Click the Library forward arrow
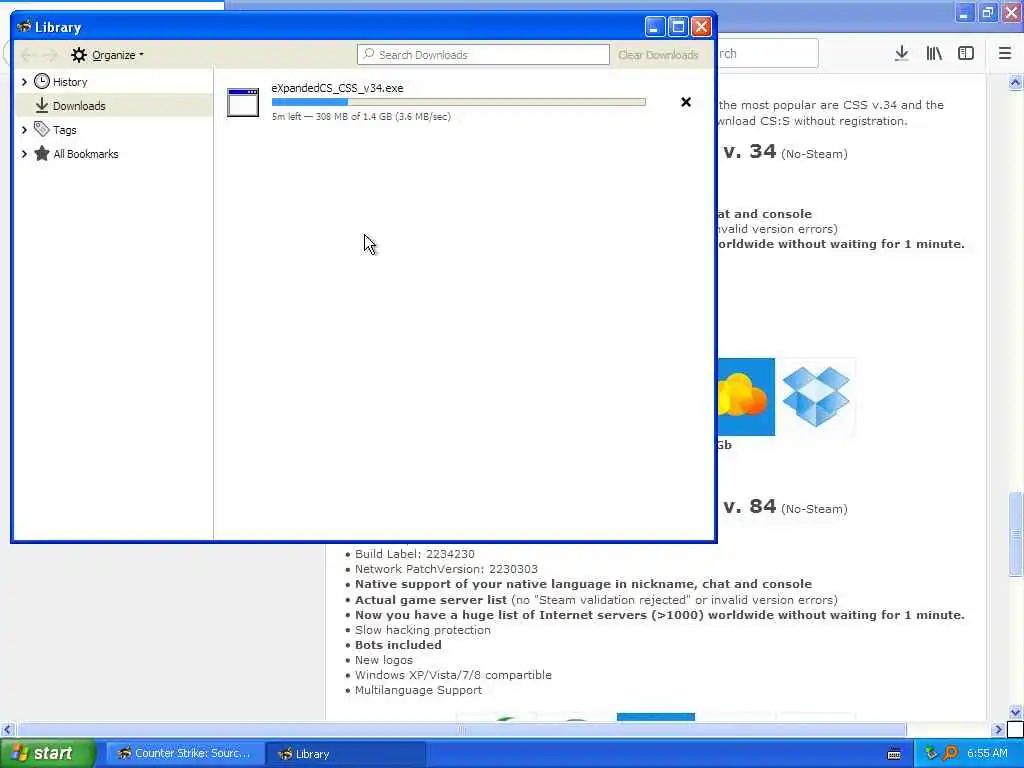 50,55
